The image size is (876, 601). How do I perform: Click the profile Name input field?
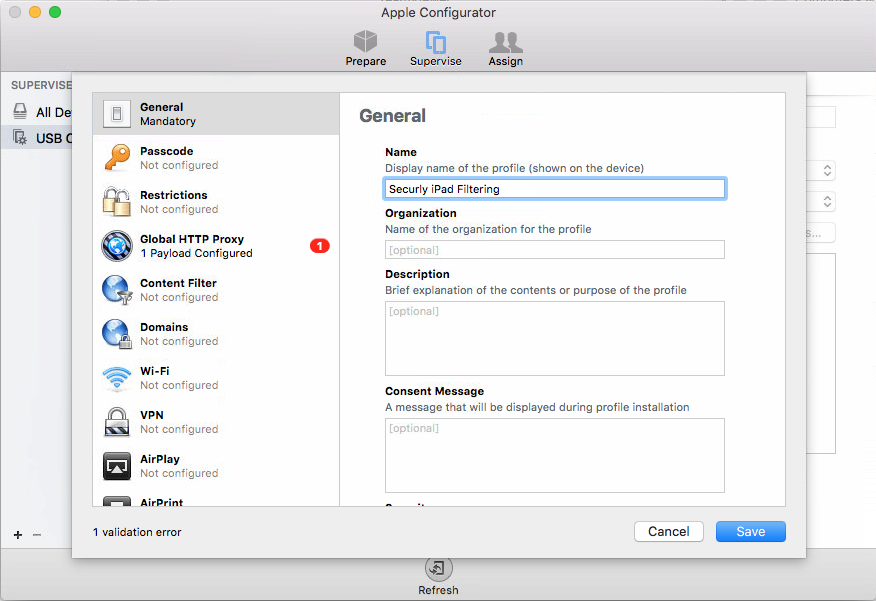click(555, 189)
